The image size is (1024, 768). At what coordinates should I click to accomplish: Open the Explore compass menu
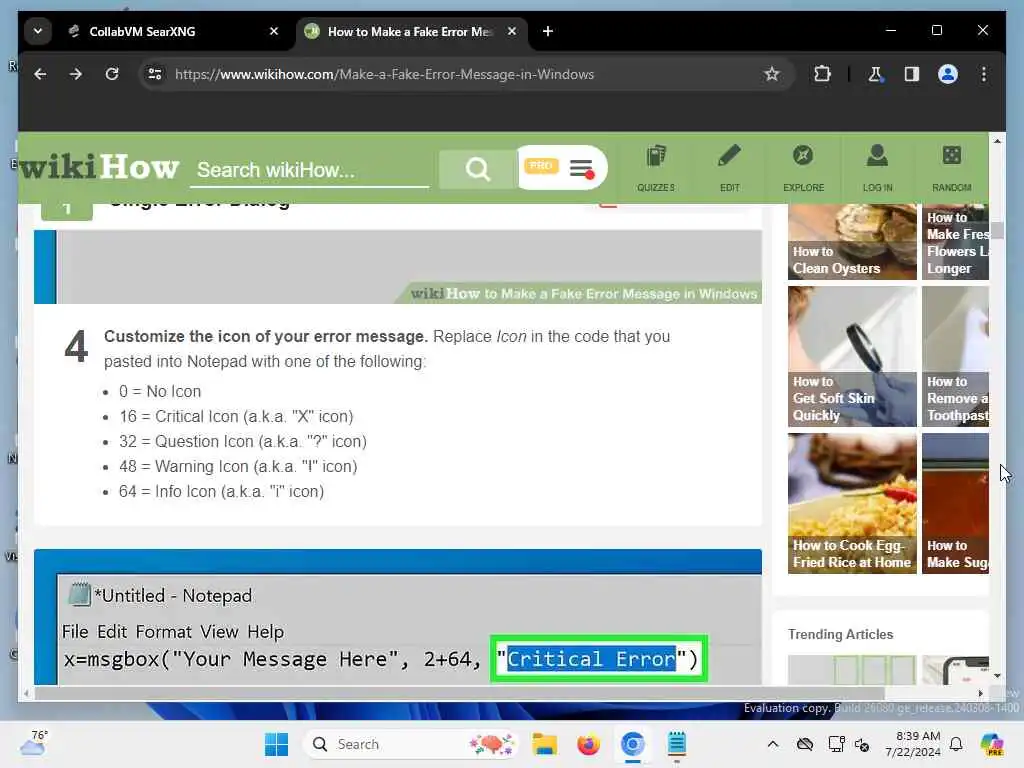803,168
